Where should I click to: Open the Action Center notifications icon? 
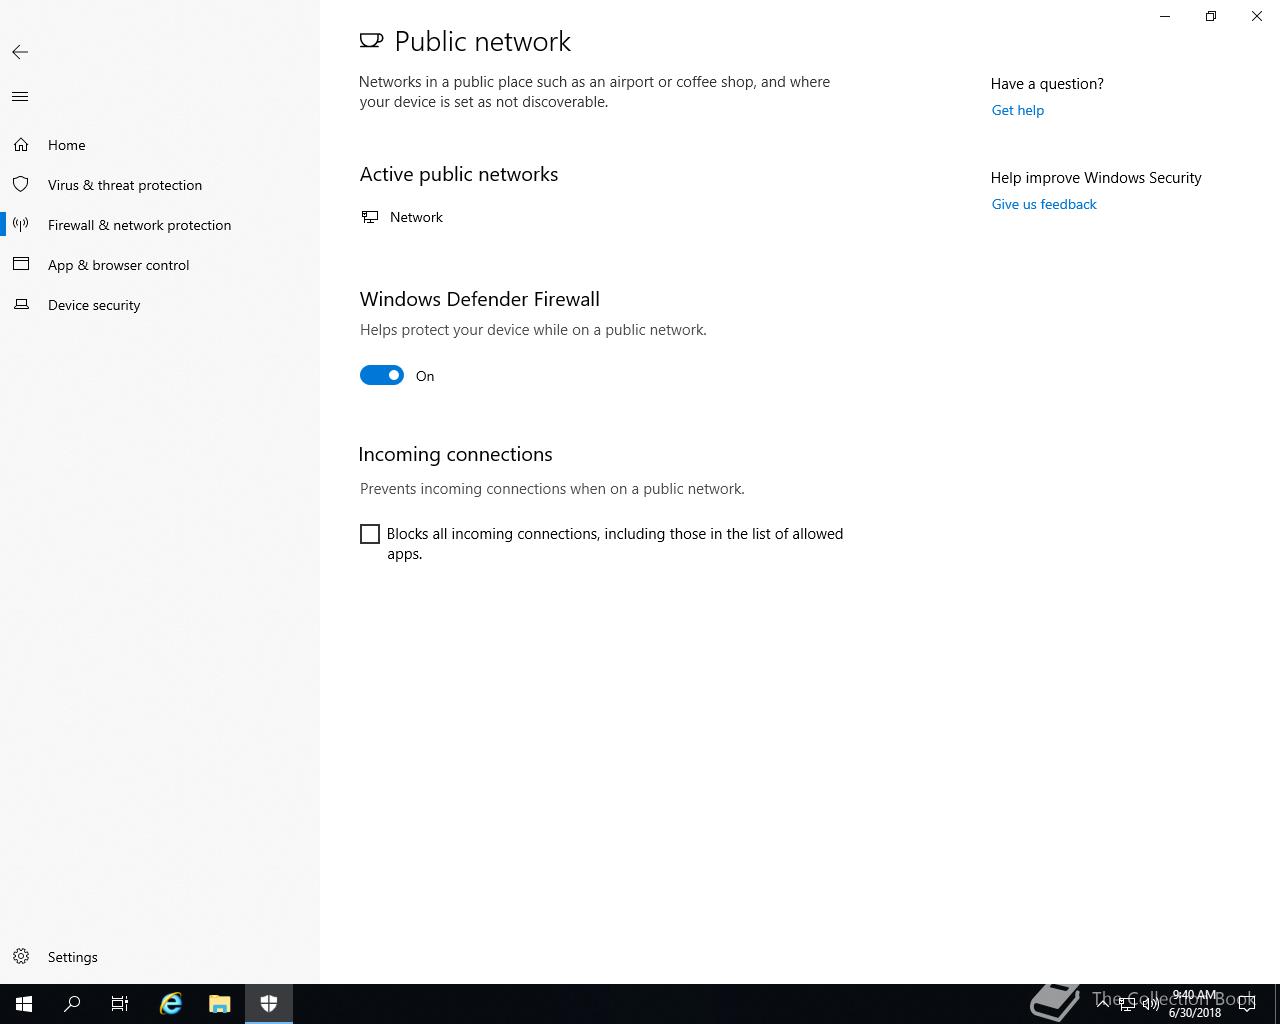coord(1247,1004)
